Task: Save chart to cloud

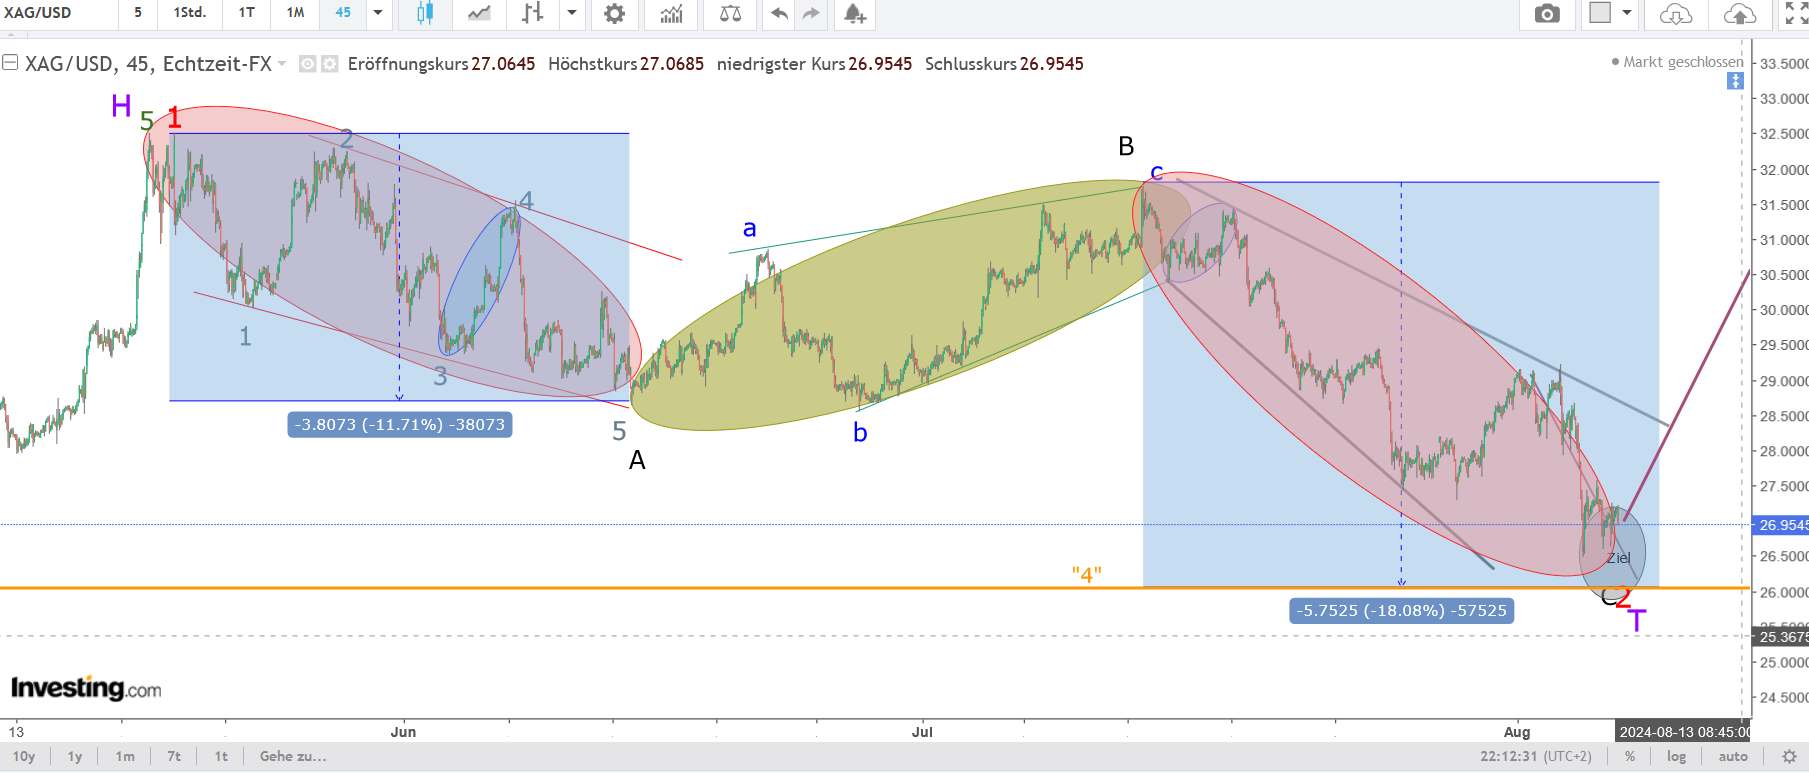Action: coord(1740,13)
